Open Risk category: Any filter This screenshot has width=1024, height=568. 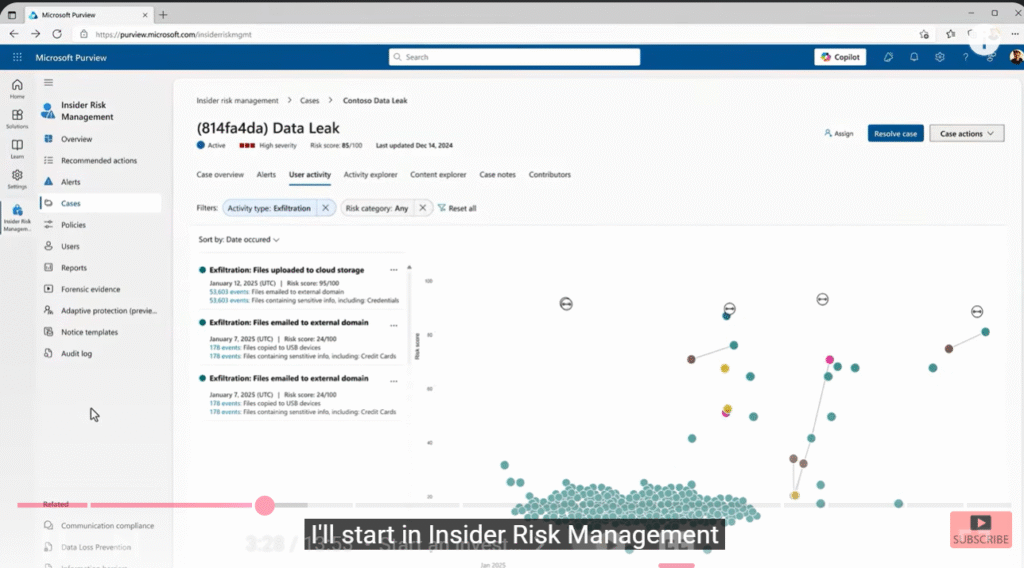(377, 208)
